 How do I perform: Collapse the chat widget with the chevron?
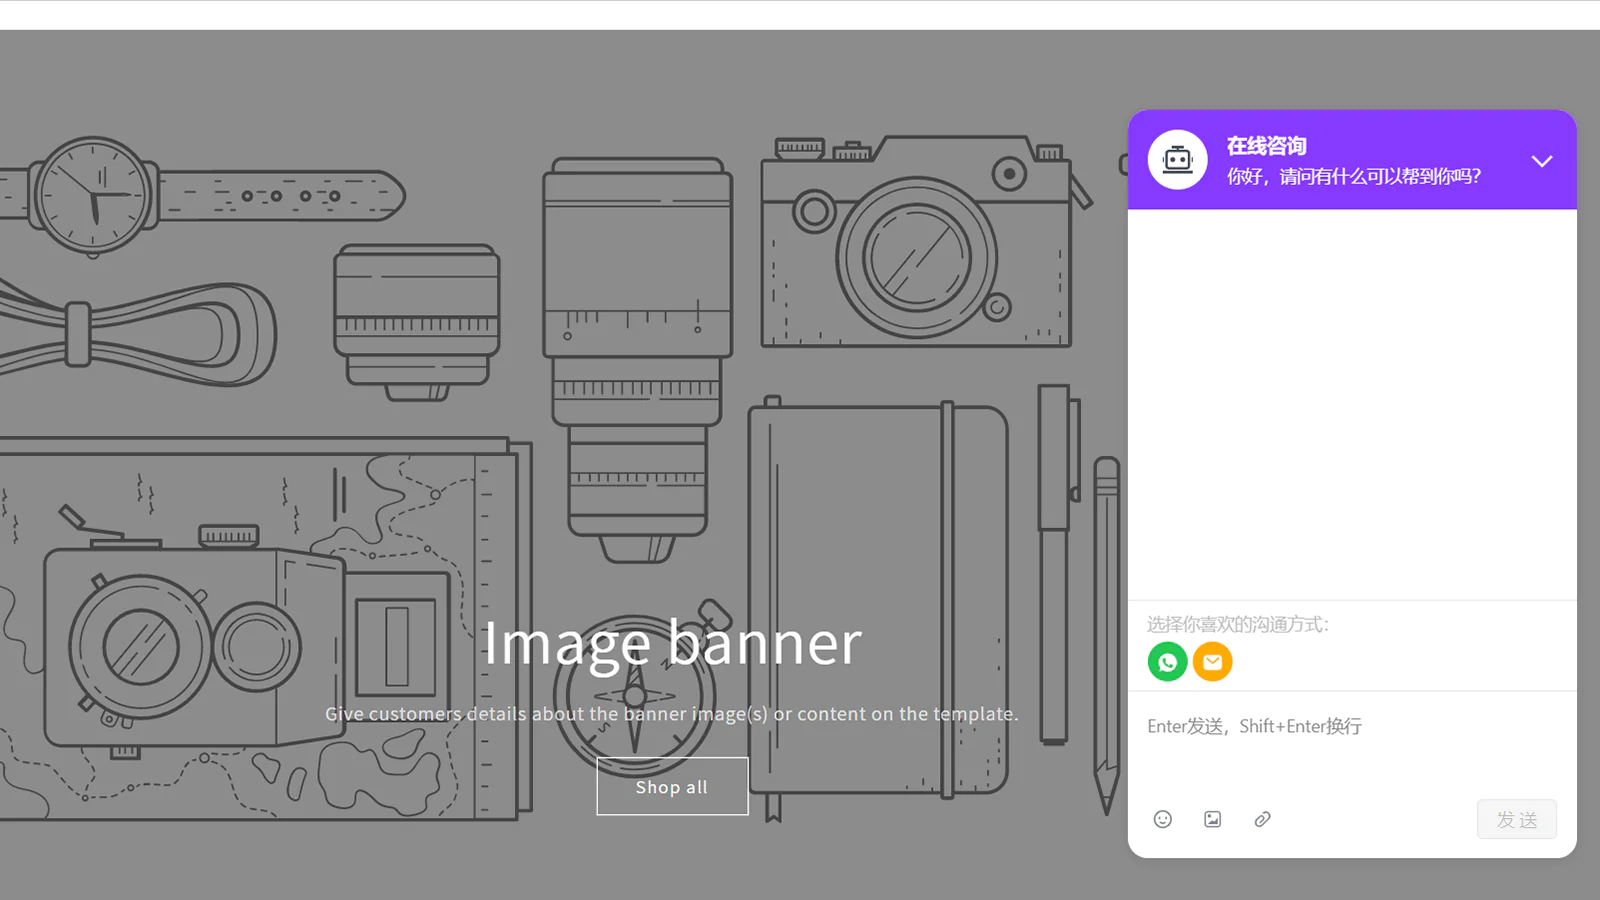[x=1541, y=161]
